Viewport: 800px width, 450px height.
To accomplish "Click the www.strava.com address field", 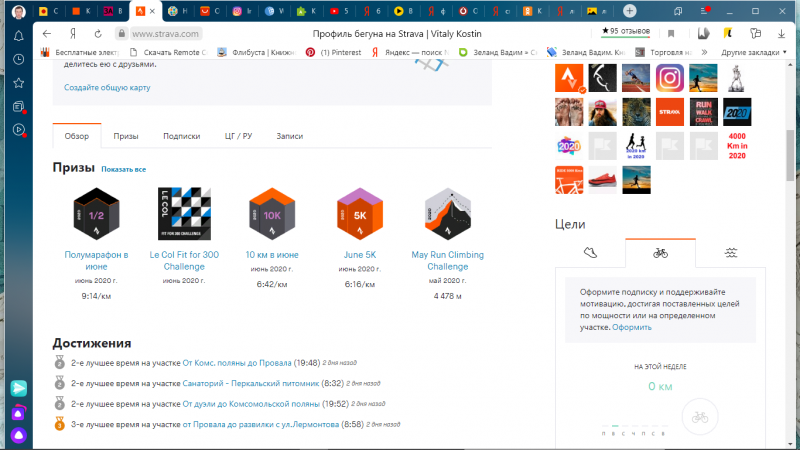I will tap(165, 34).
